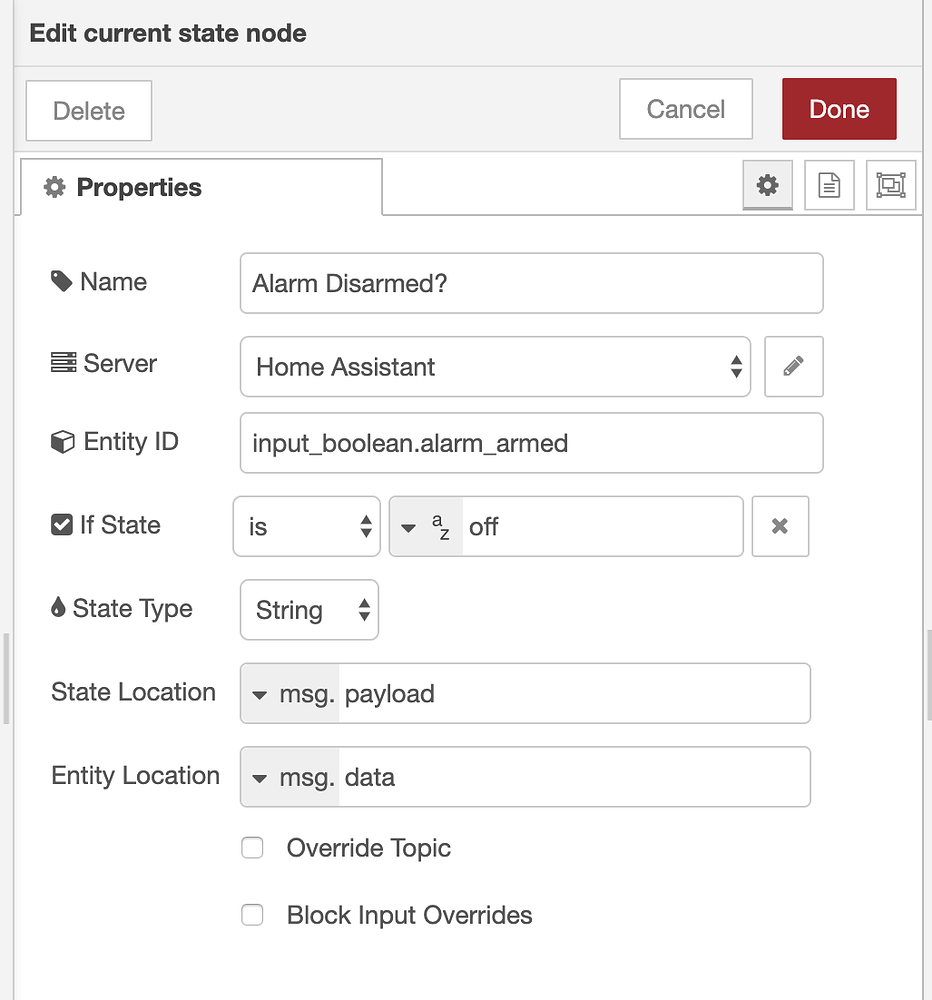Open the If State comparison dropdown
This screenshot has height=1000, width=932.
point(306,526)
